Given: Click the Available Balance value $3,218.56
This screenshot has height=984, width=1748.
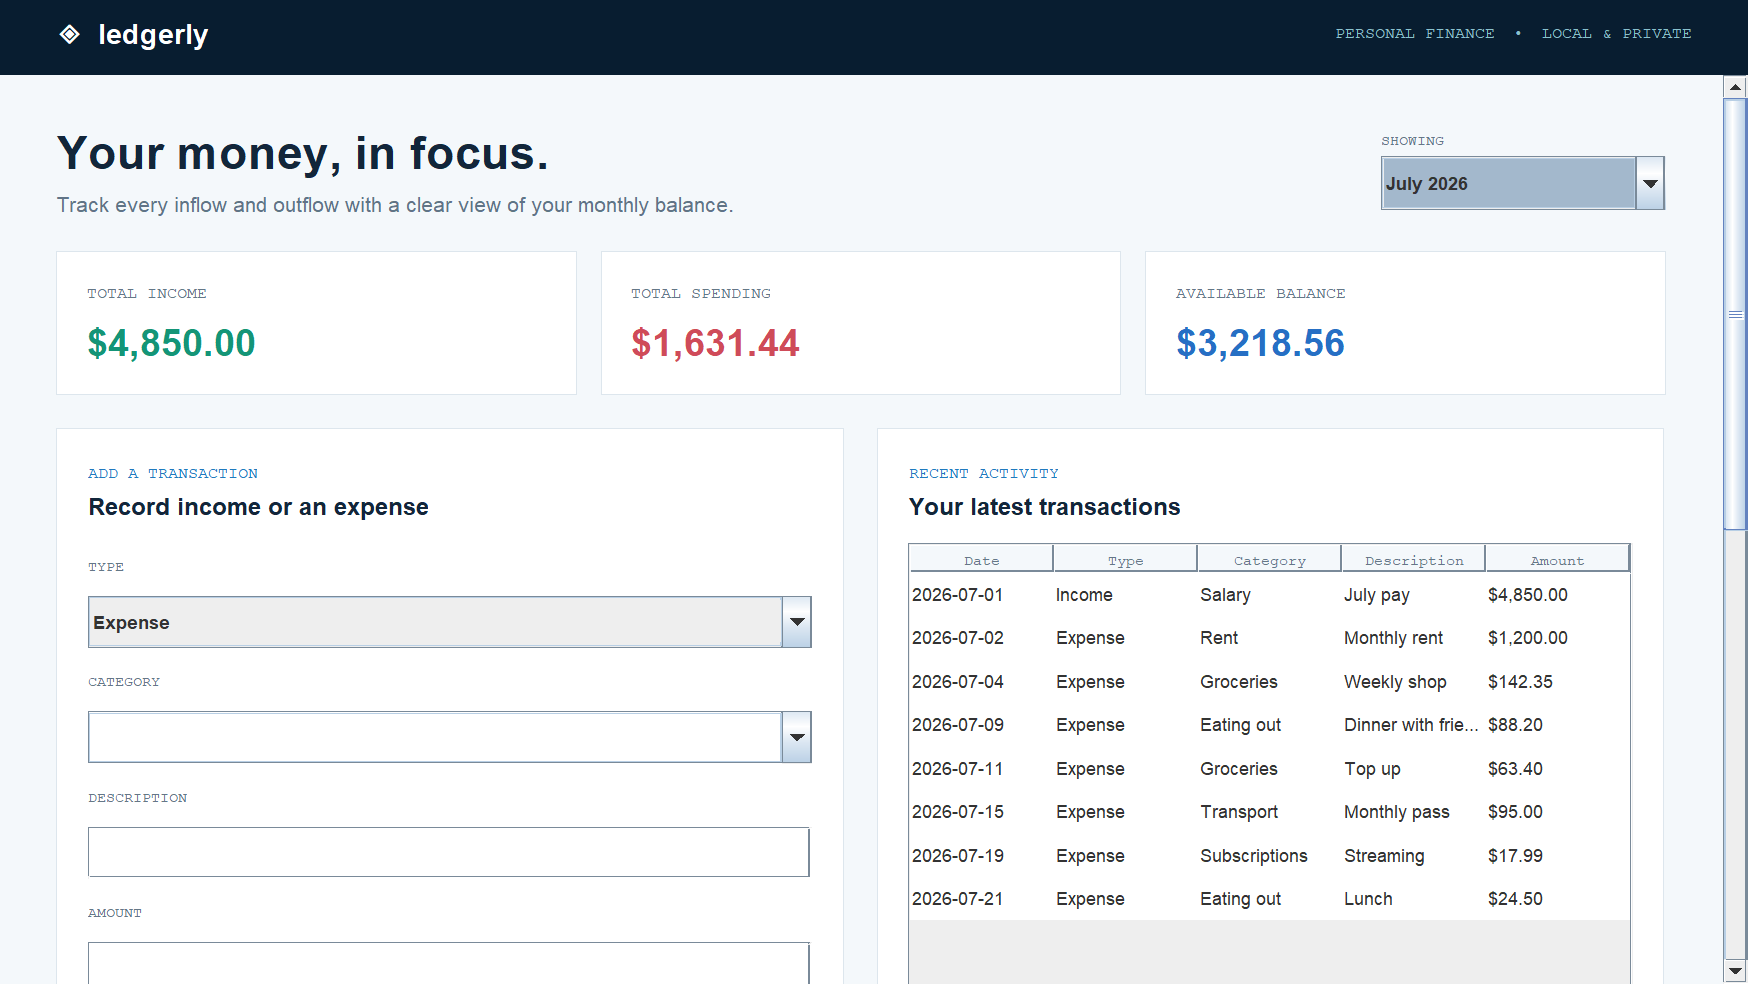Looking at the screenshot, I should pyautogui.click(x=1260, y=343).
